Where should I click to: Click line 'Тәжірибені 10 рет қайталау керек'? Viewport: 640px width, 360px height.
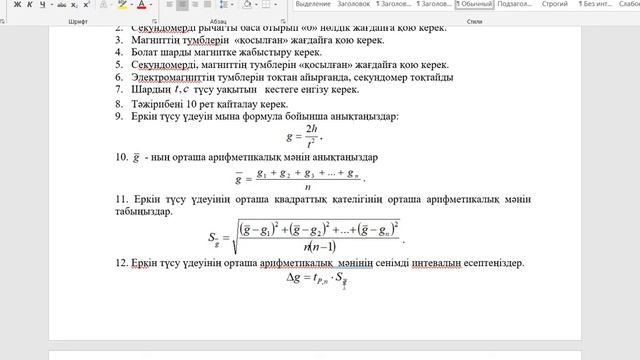(x=209, y=104)
